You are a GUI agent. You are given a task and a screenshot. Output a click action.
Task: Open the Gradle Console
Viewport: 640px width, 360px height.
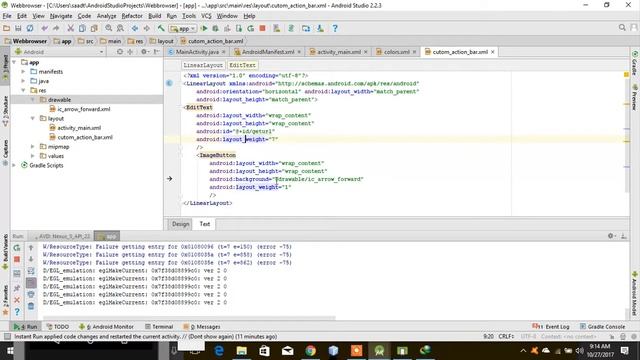[x=602, y=327]
